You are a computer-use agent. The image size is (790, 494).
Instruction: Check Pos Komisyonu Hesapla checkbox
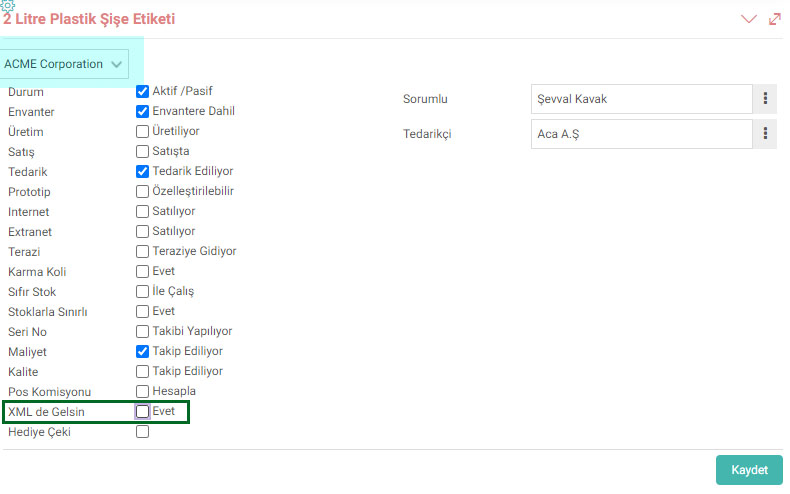(x=143, y=391)
